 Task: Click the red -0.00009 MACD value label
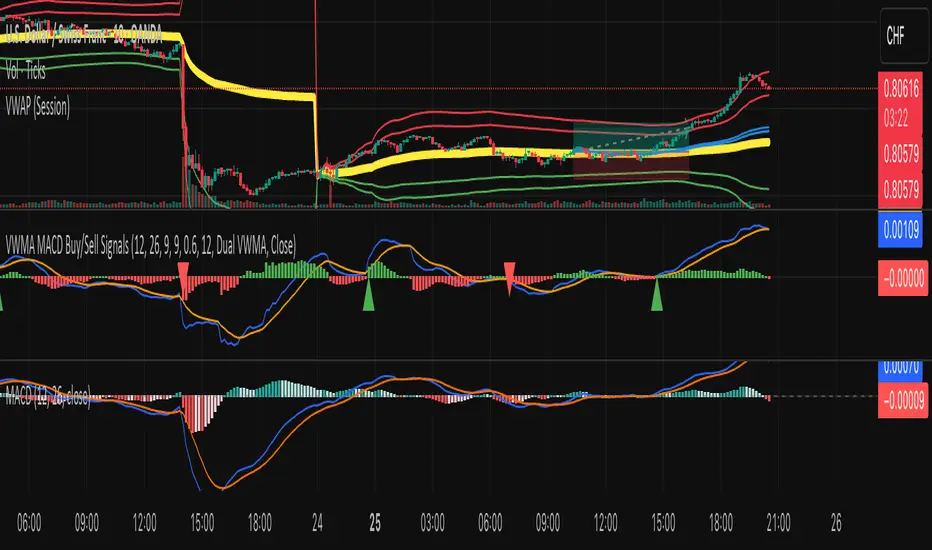pyautogui.click(x=903, y=400)
